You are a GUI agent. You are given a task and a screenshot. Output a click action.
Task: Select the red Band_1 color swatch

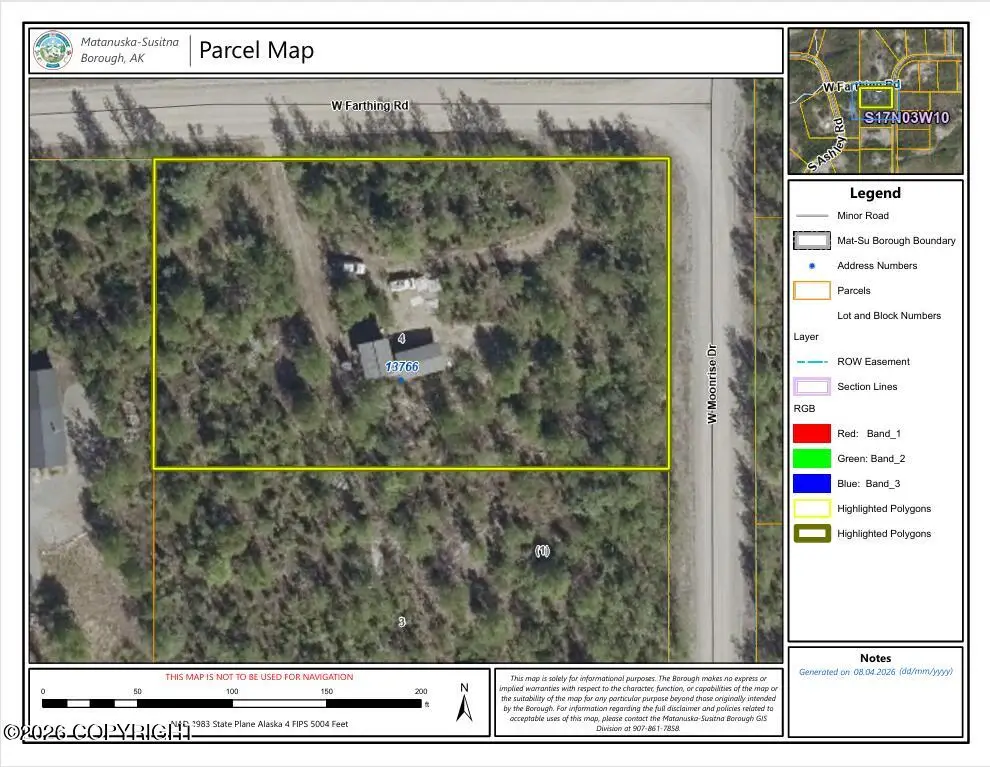click(810, 433)
